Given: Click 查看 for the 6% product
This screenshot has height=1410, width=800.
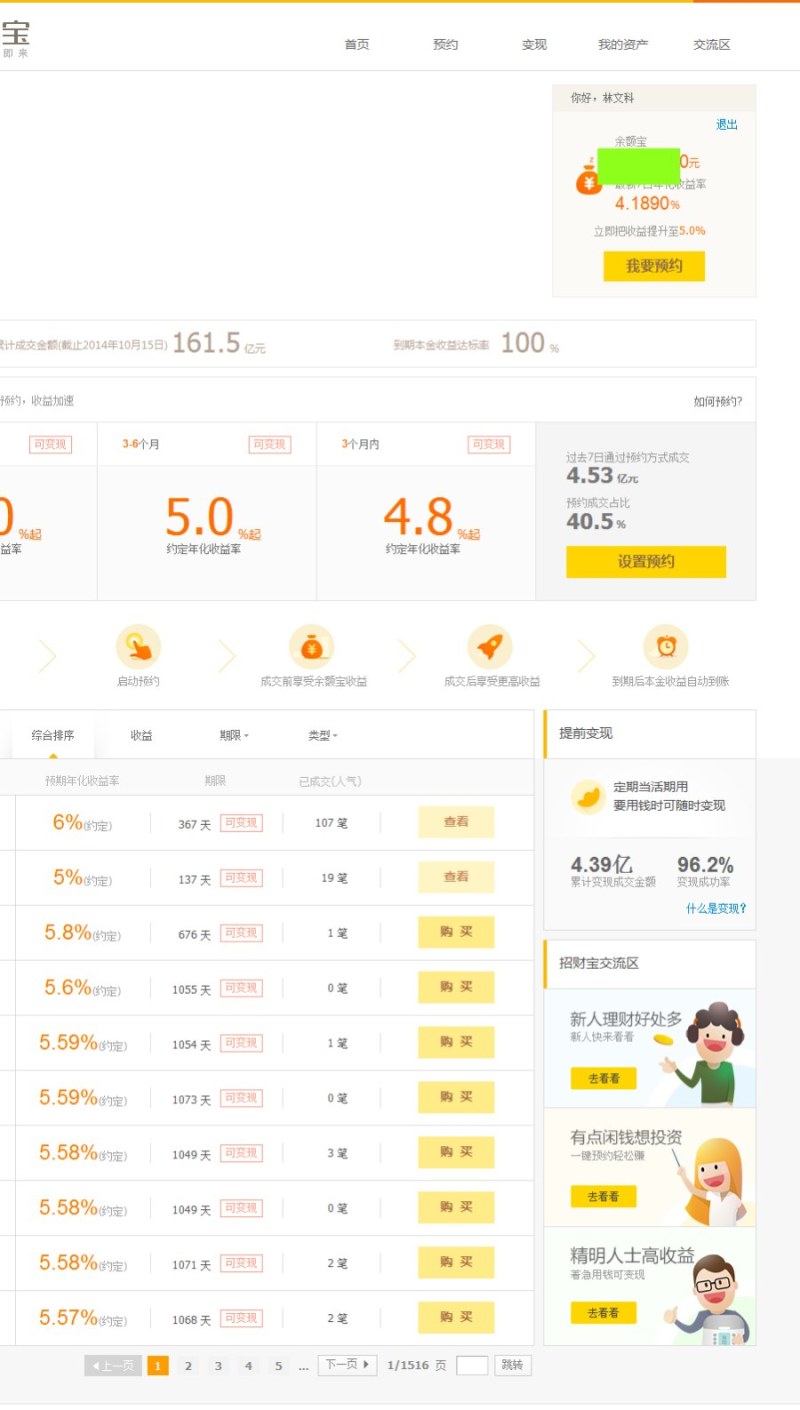Looking at the screenshot, I should pyautogui.click(x=455, y=822).
